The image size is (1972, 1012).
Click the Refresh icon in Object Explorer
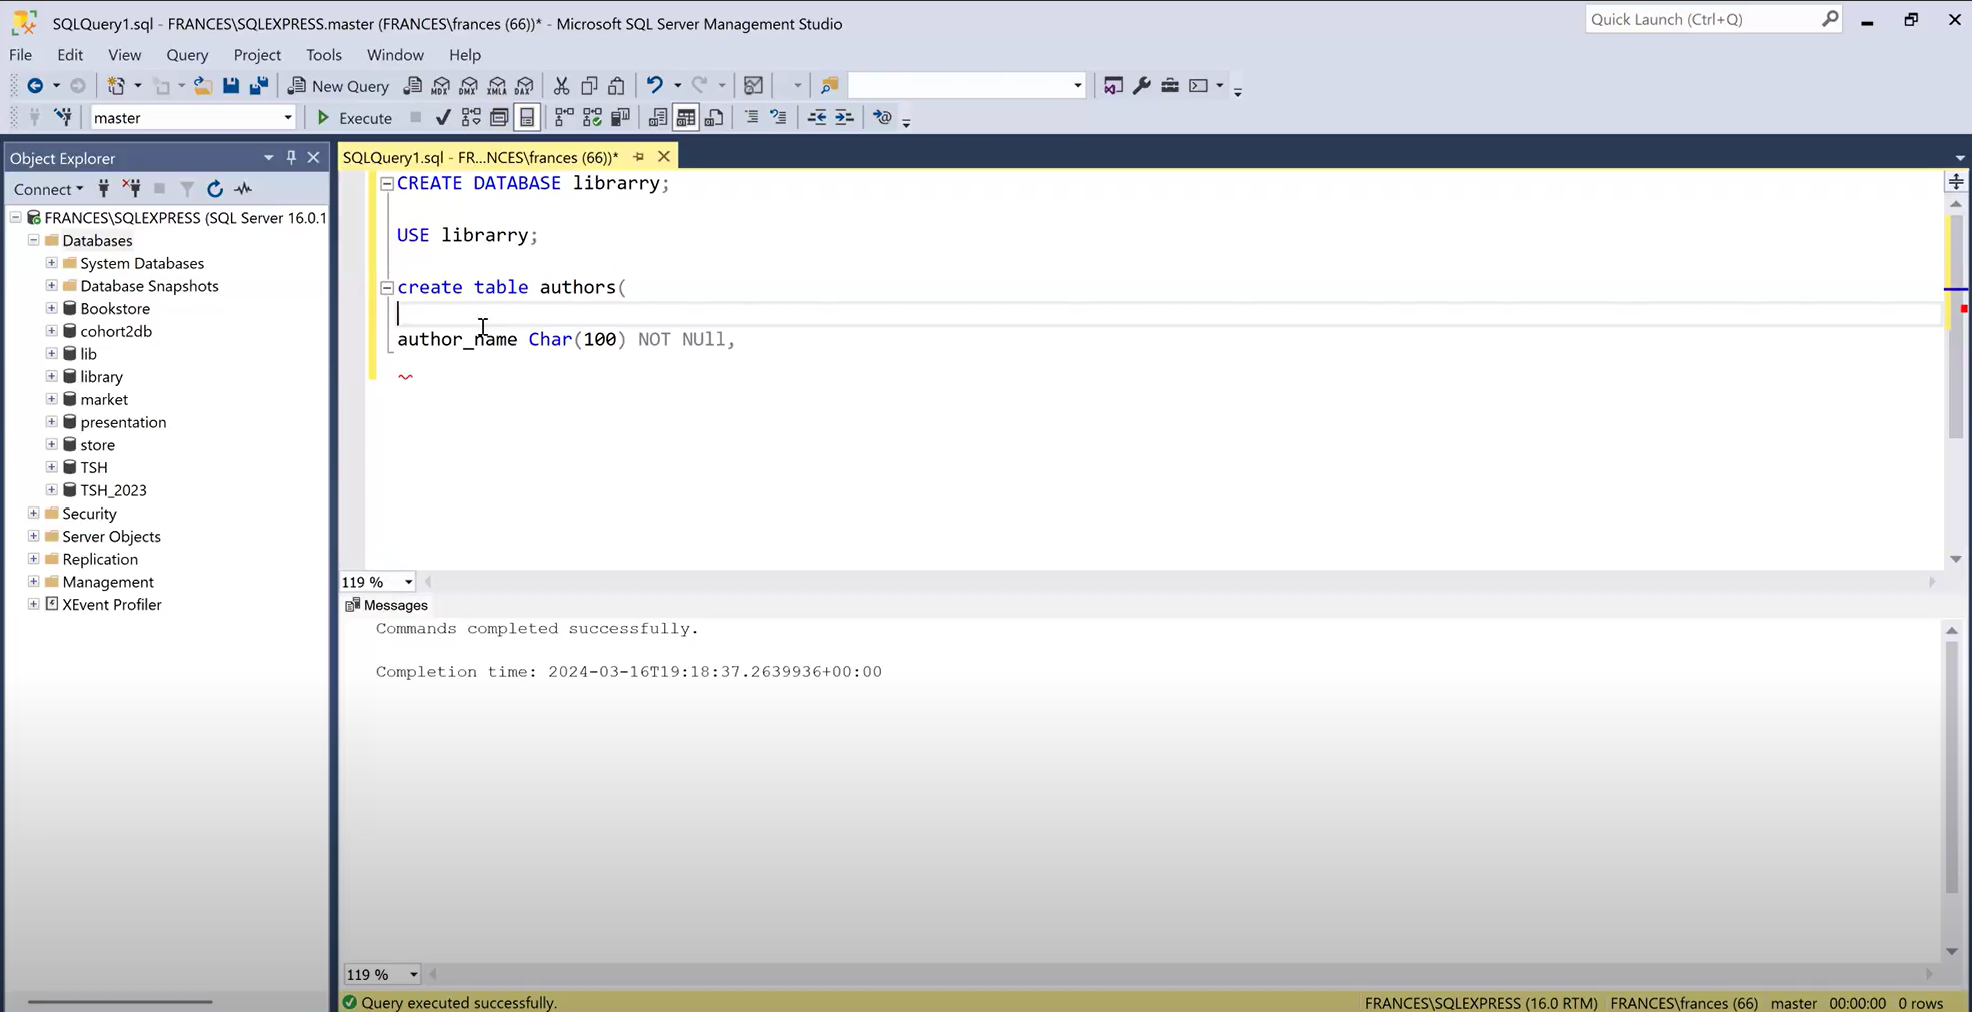[x=215, y=189]
